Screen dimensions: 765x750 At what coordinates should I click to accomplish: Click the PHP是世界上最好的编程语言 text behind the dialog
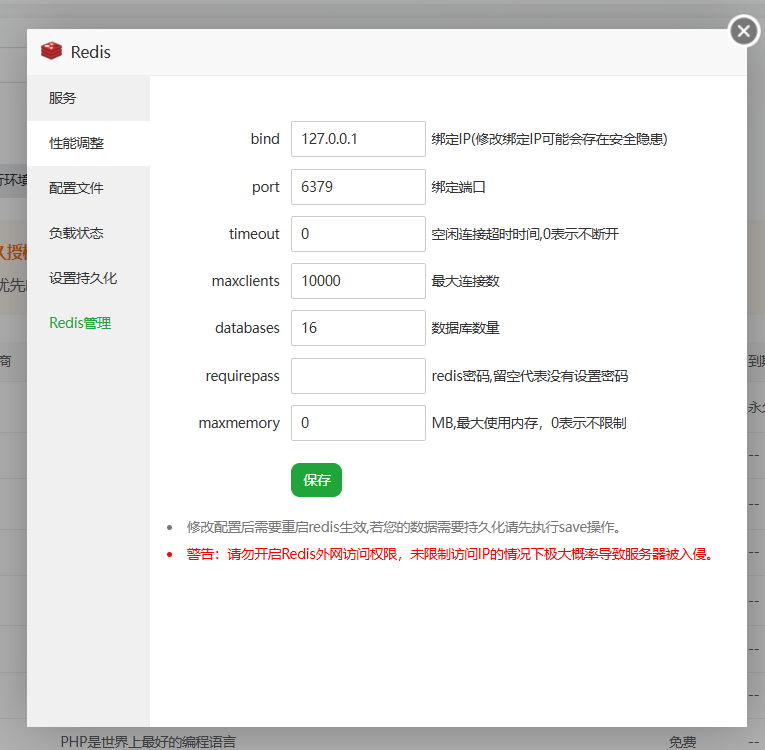[148, 741]
